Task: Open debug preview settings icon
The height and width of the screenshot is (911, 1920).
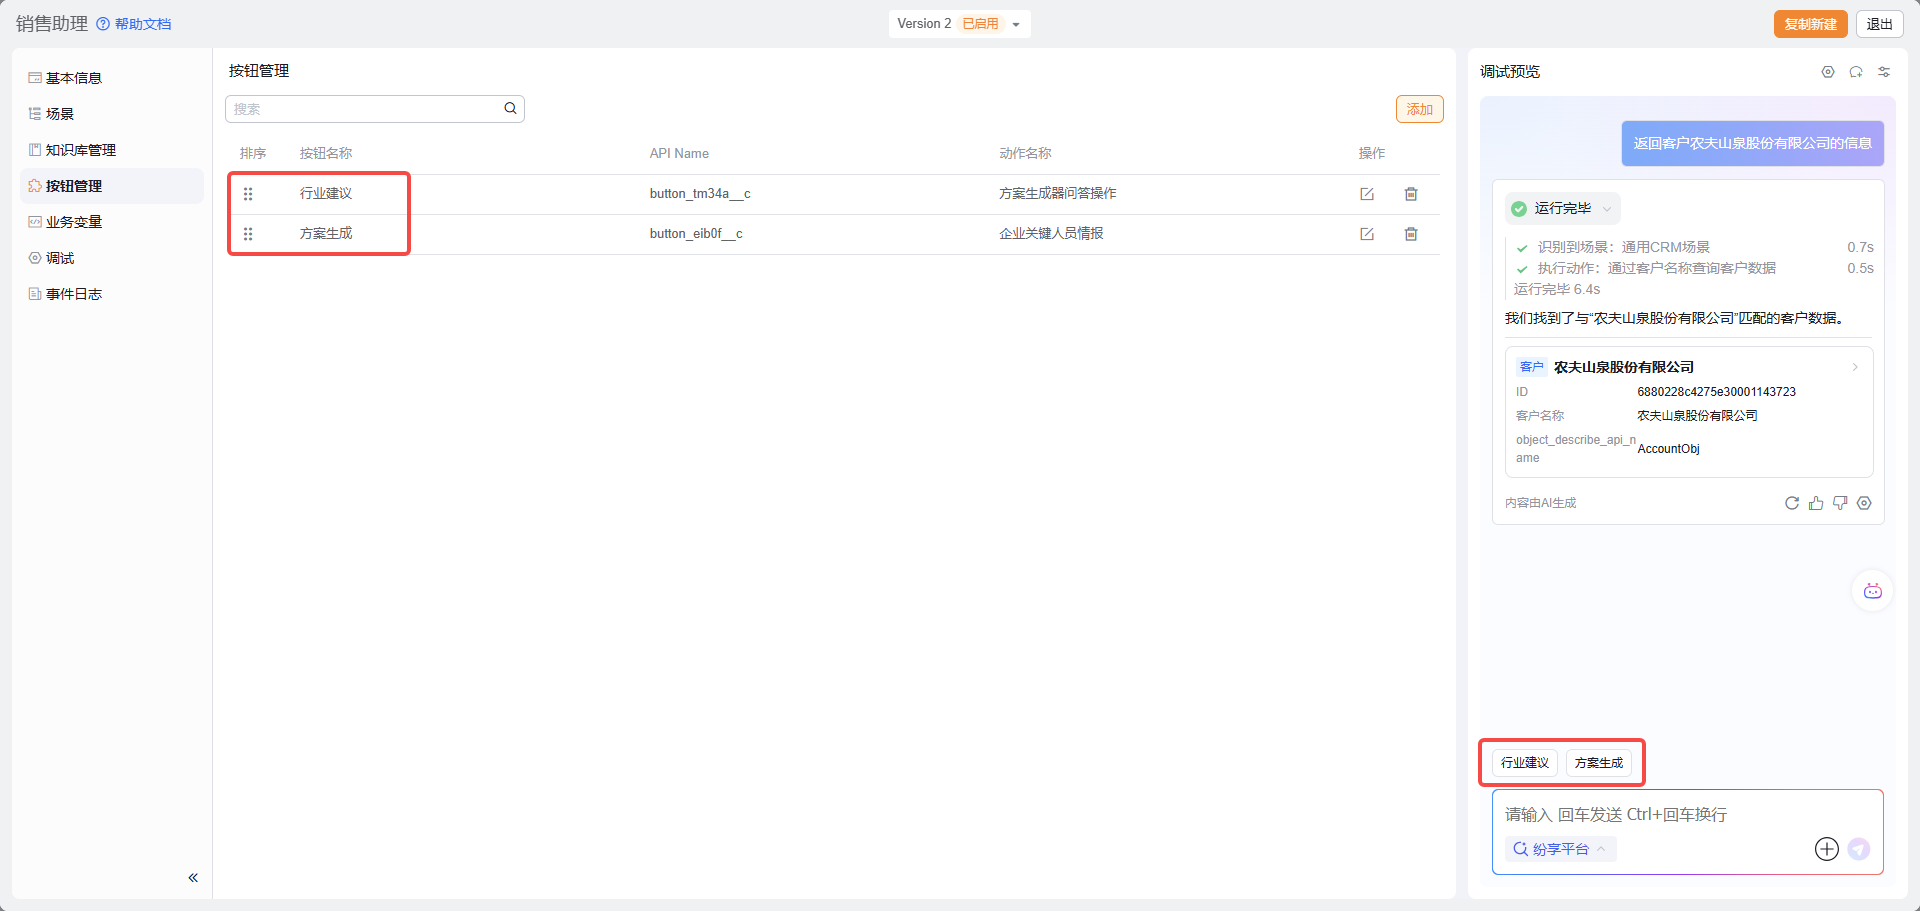Action: click(1828, 72)
